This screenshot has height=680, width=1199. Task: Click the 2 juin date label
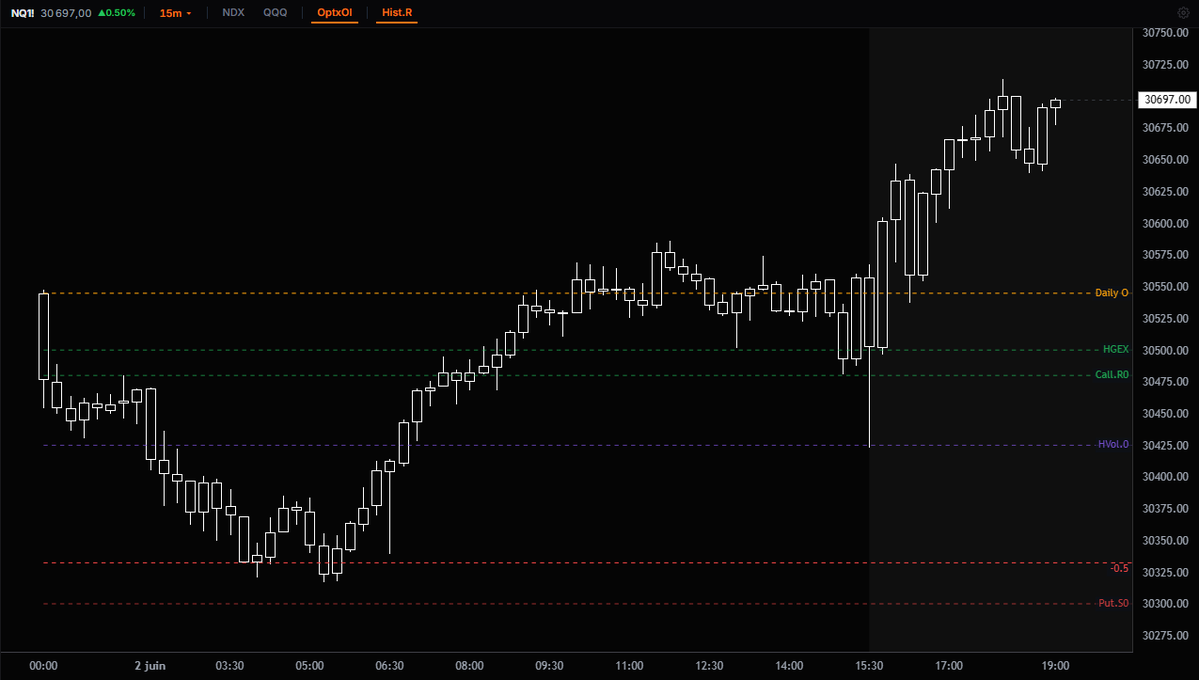tap(150, 666)
